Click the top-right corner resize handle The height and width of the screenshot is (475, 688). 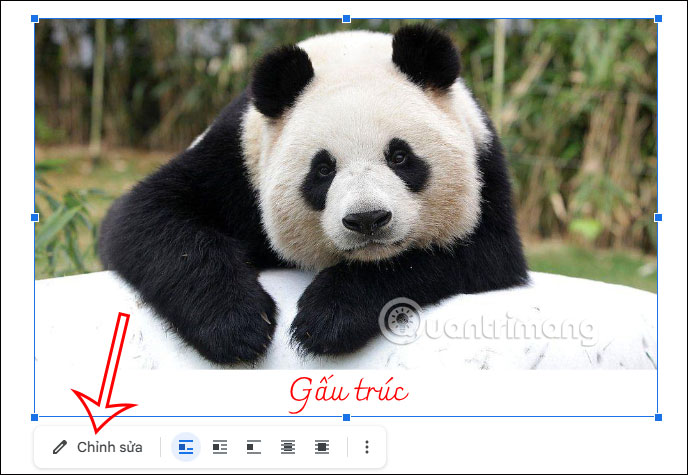[658, 19]
